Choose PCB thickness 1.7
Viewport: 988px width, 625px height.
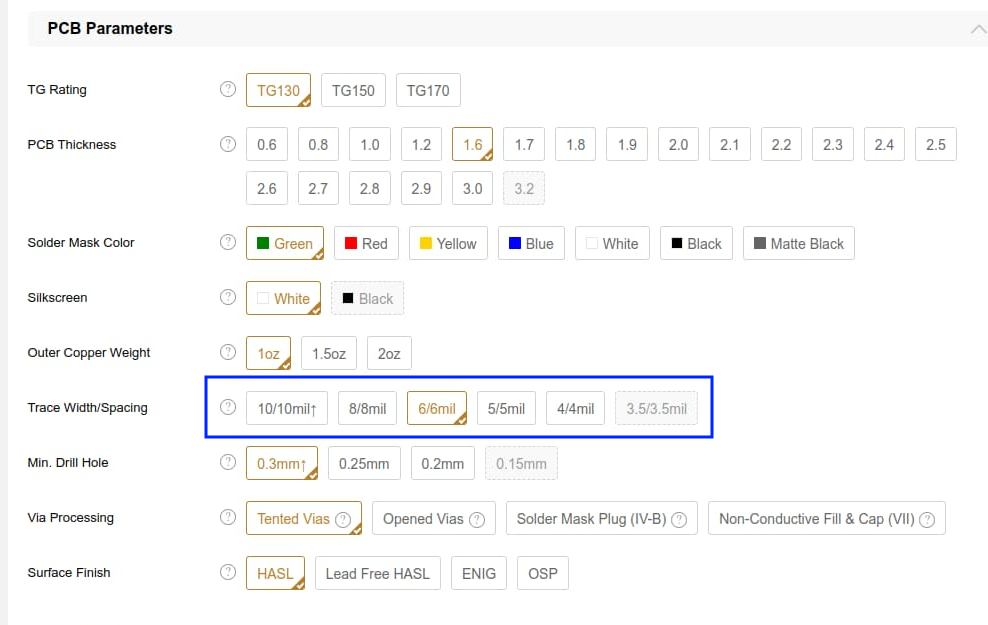524,144
